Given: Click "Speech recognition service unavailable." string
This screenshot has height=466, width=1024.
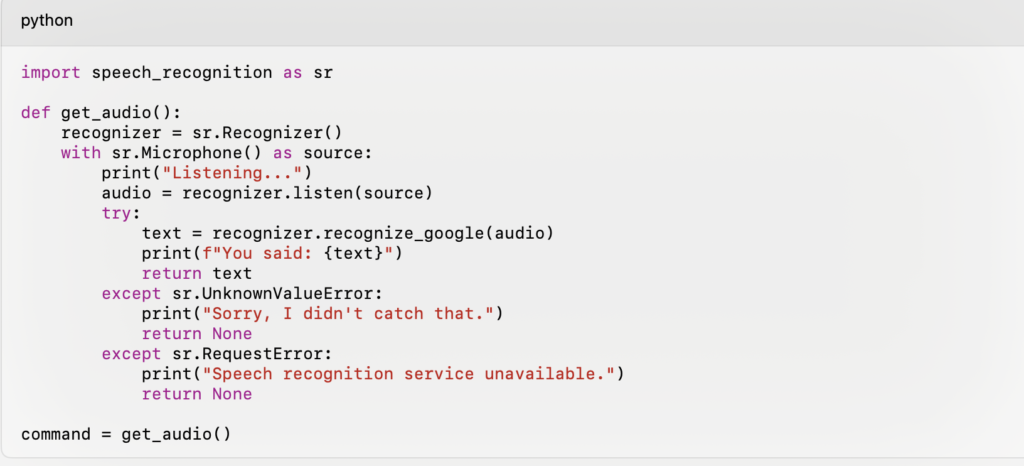Looking at the screenshot, I should click(x=408, y=374).
